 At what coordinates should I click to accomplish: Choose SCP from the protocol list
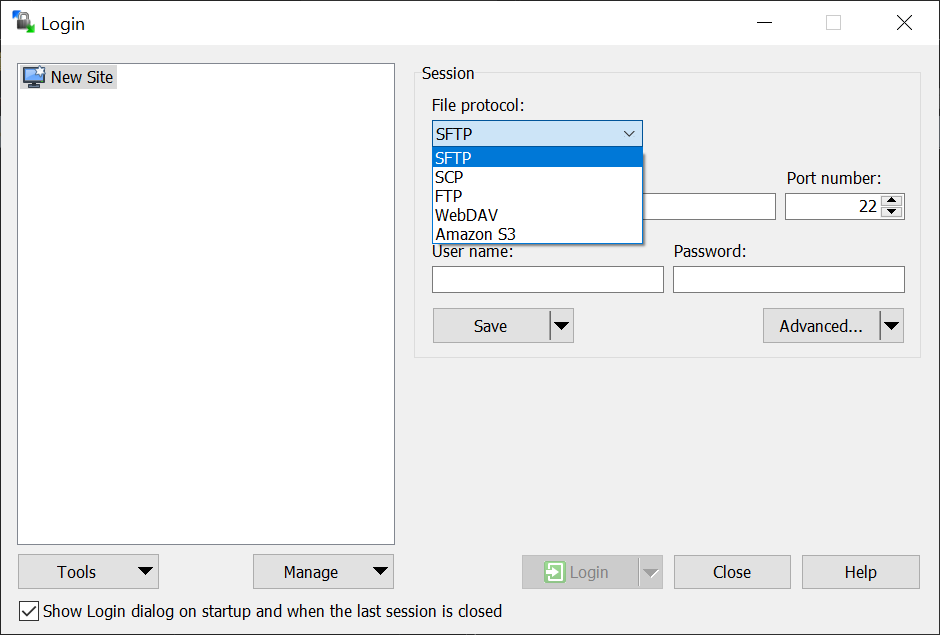coord(537,177)
